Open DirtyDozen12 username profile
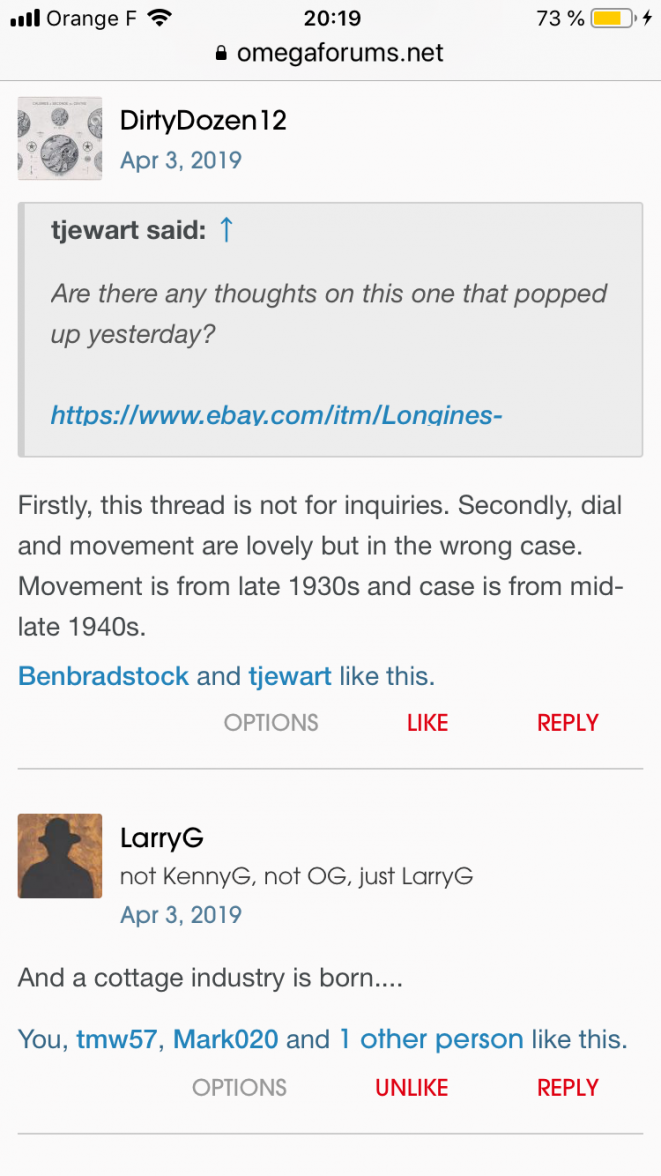Viewport: 661px width, 1176px height. (x=203, y=121)
